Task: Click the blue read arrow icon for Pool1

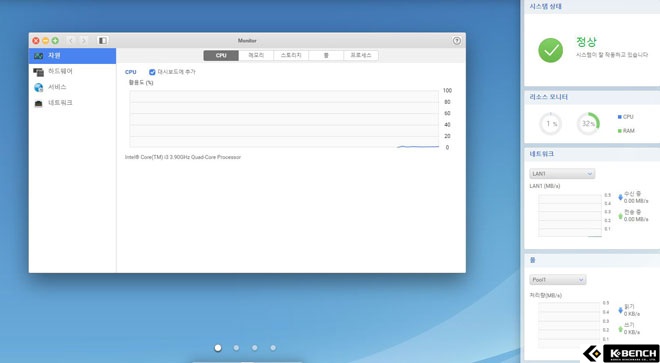Action: pyautogui.click(x=620, y=310)
